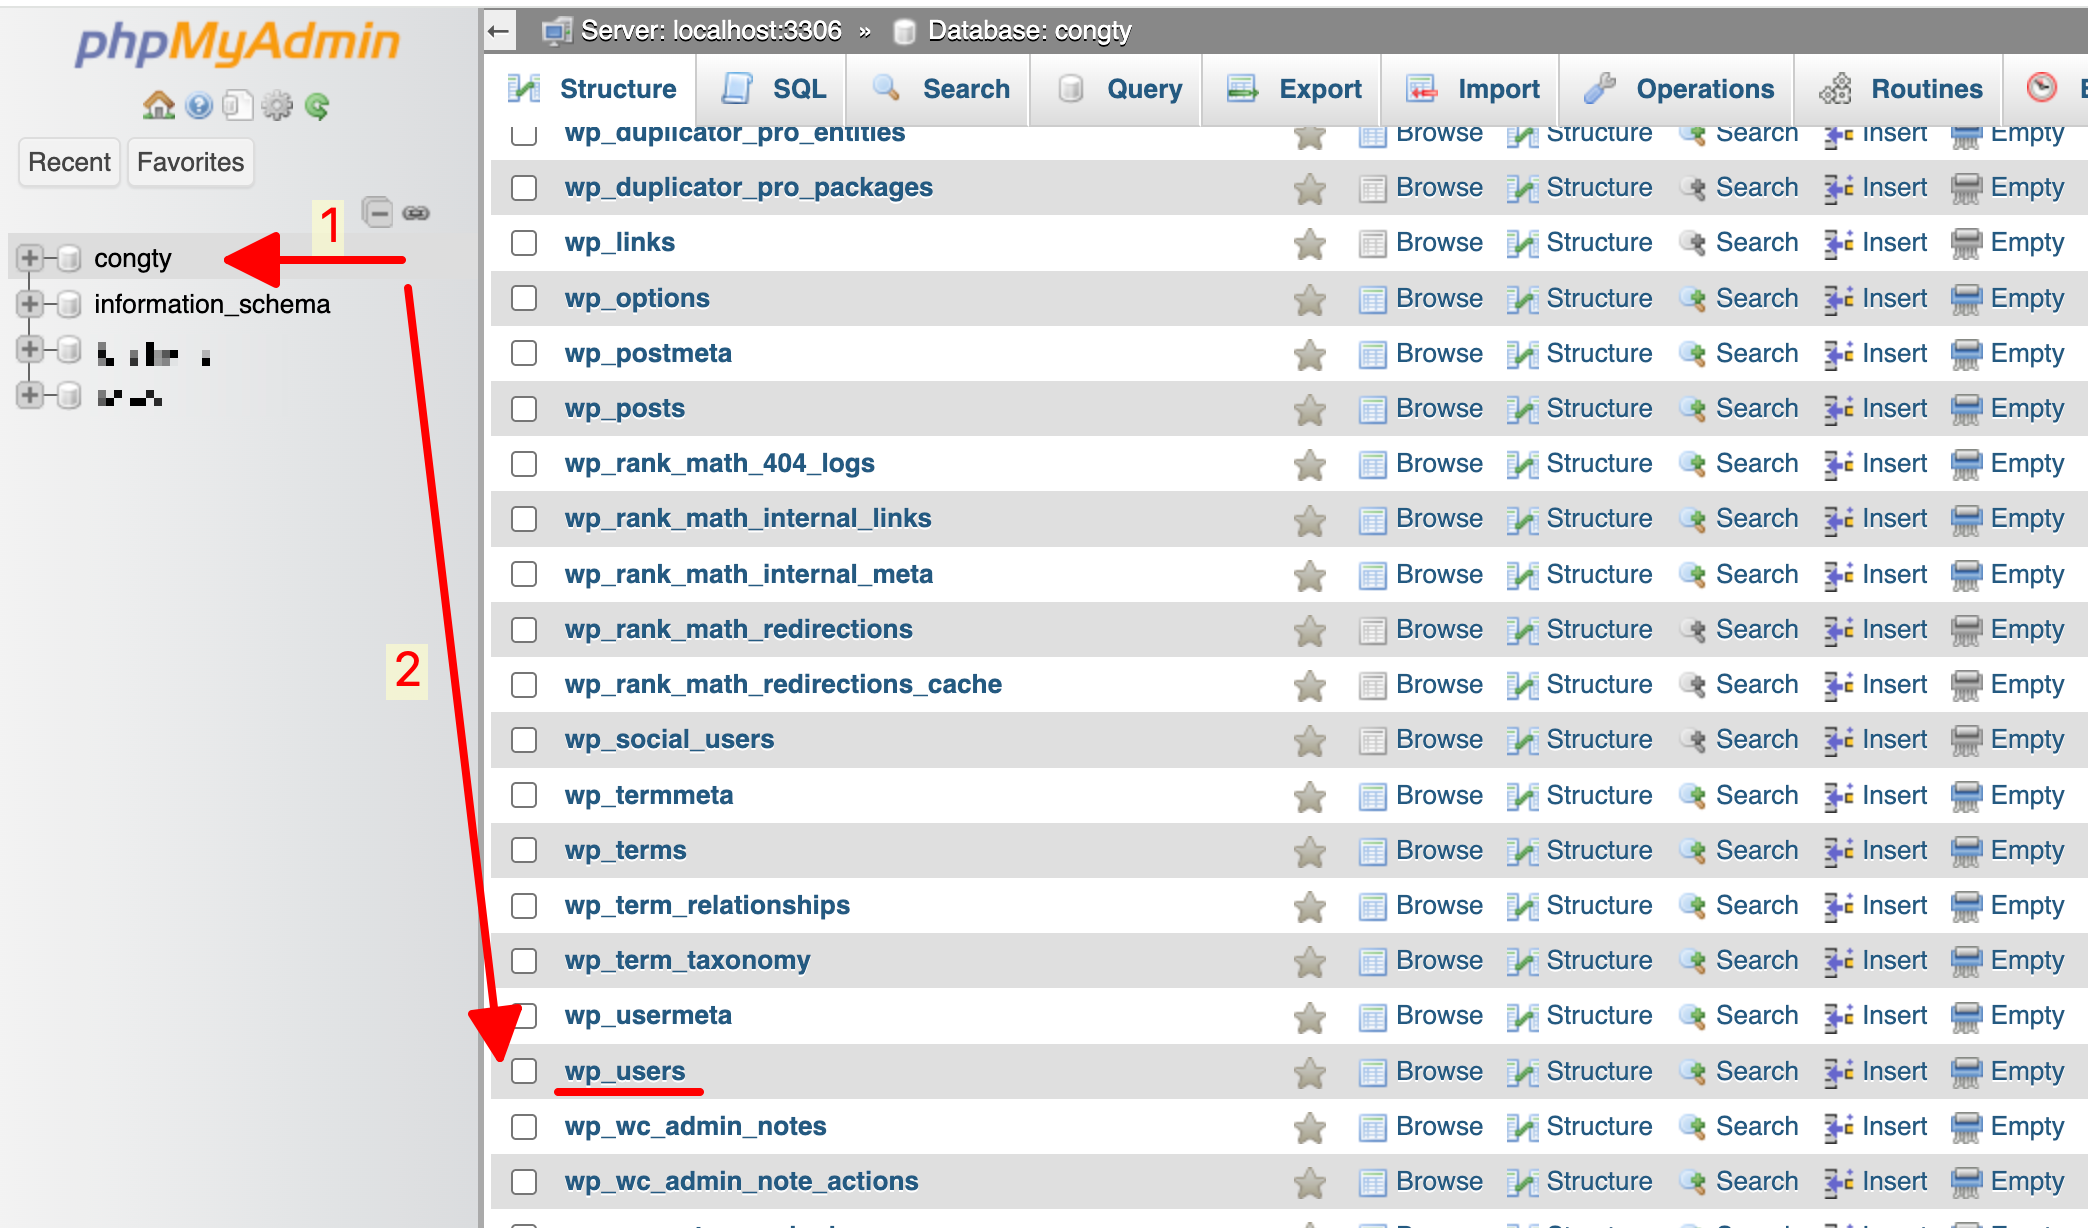Check the wp_terms table checkbox
Viewport: 2088px width, 1228px height.
[524, 851]
